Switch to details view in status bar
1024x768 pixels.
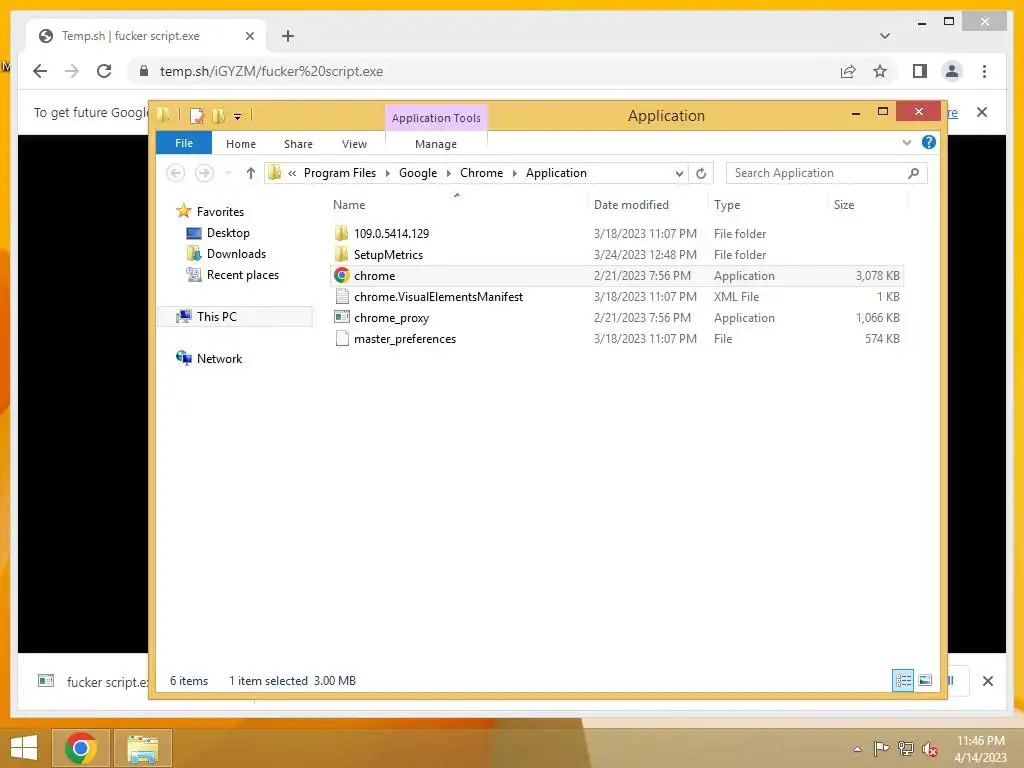903,680
